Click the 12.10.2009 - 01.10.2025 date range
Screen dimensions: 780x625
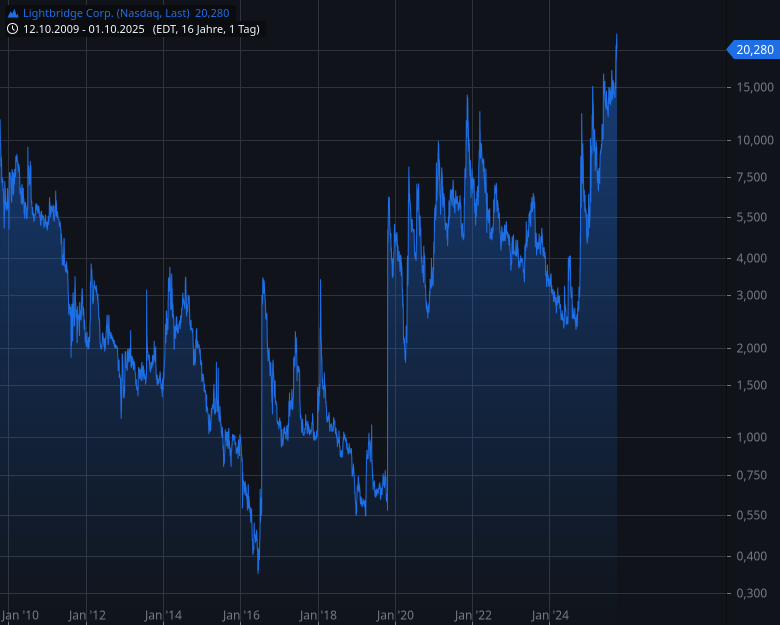coord(84,29)
